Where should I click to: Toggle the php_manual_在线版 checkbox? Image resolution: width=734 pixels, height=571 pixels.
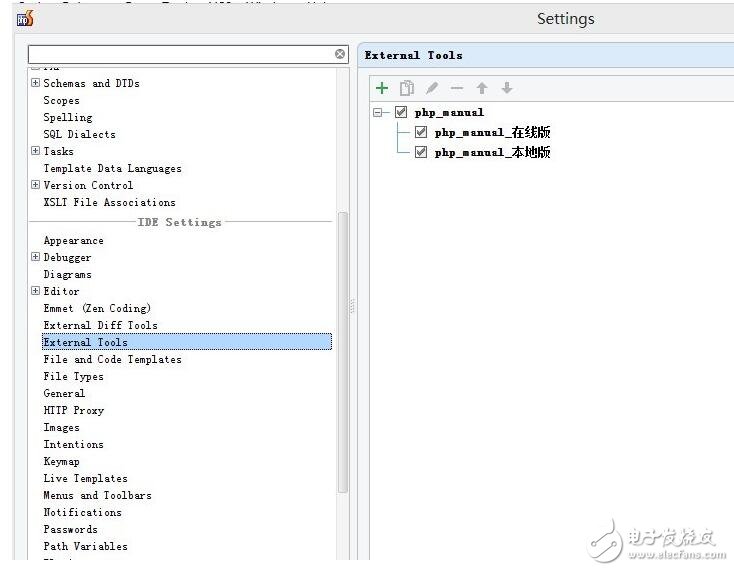[421, 132]
